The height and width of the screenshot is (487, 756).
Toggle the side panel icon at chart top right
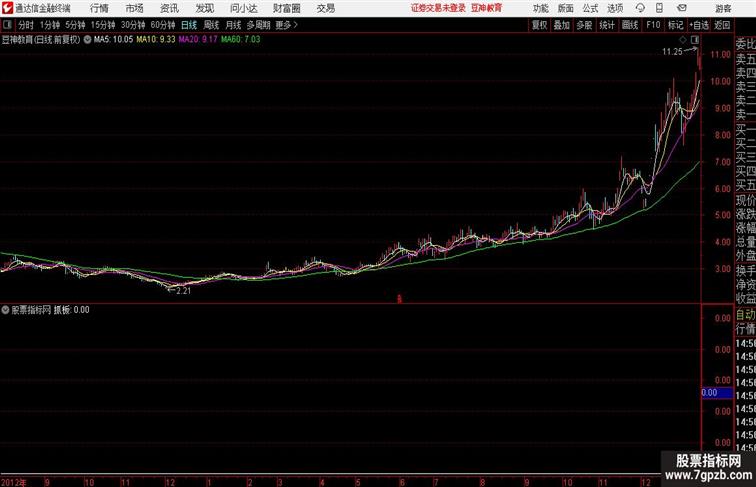[x=695, y=40]
